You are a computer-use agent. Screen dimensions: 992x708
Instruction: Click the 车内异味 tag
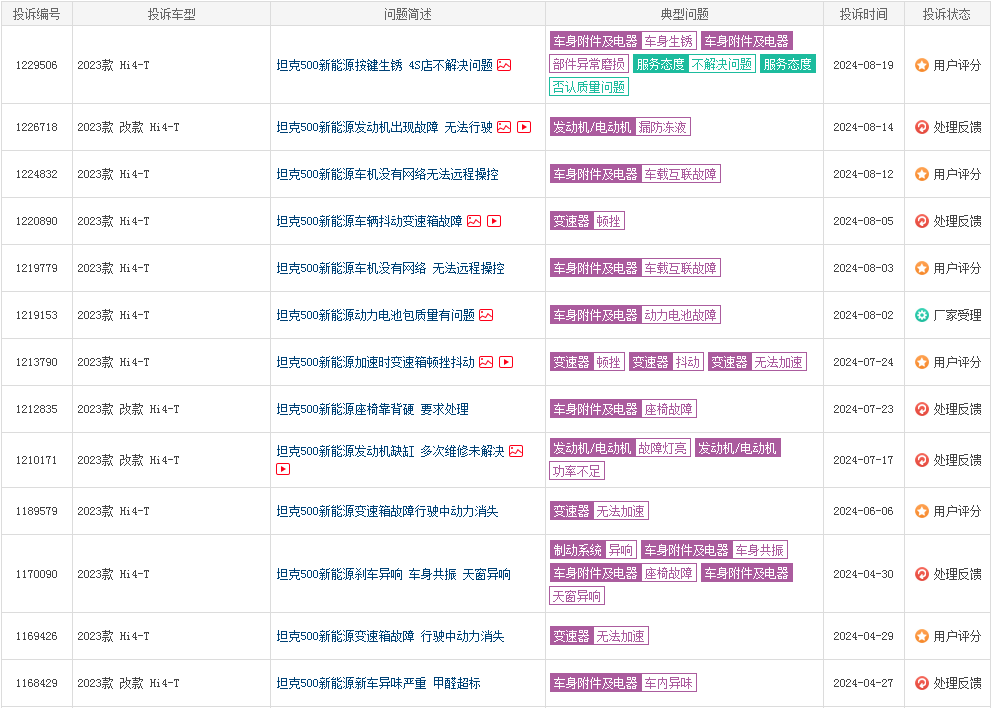coord(669,683)
